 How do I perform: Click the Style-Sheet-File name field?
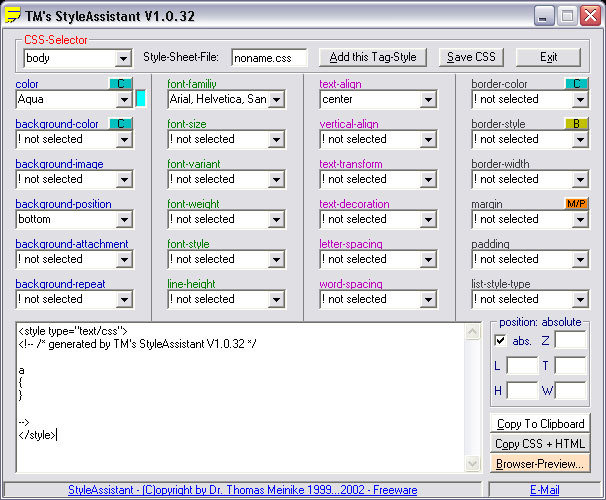pos(269,58)
